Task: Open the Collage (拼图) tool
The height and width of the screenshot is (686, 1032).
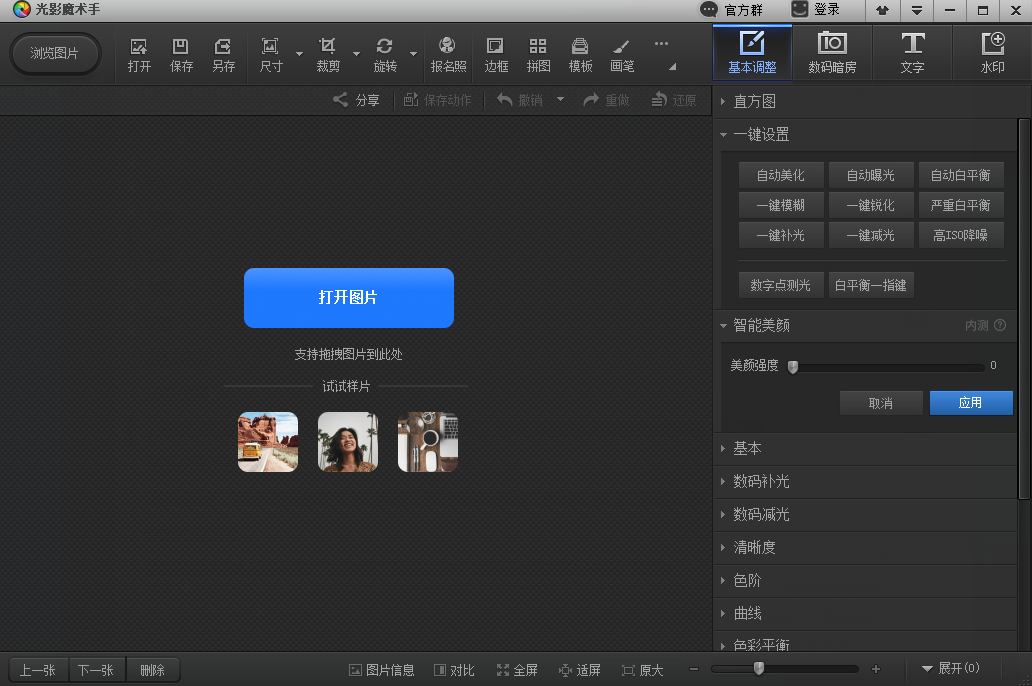Action: (538, 54)
